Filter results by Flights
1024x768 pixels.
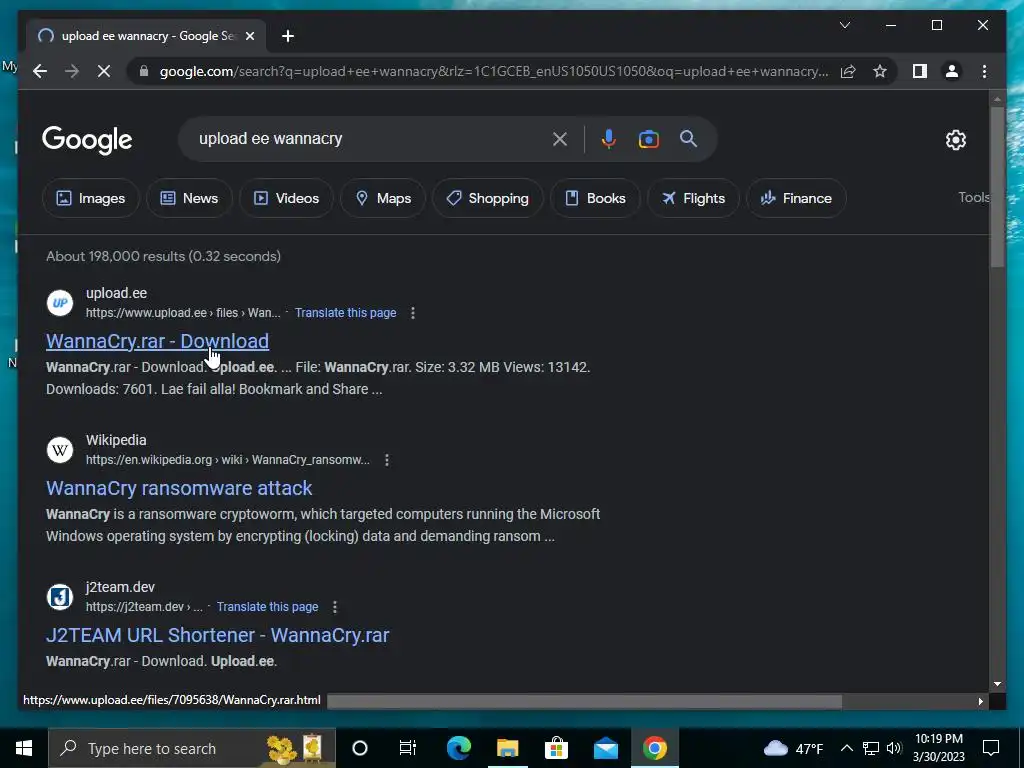coord(693,198)
